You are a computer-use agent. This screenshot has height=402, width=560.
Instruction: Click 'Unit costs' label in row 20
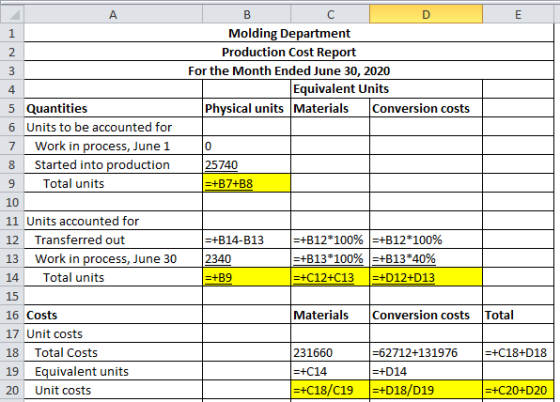tap(113, 390)
